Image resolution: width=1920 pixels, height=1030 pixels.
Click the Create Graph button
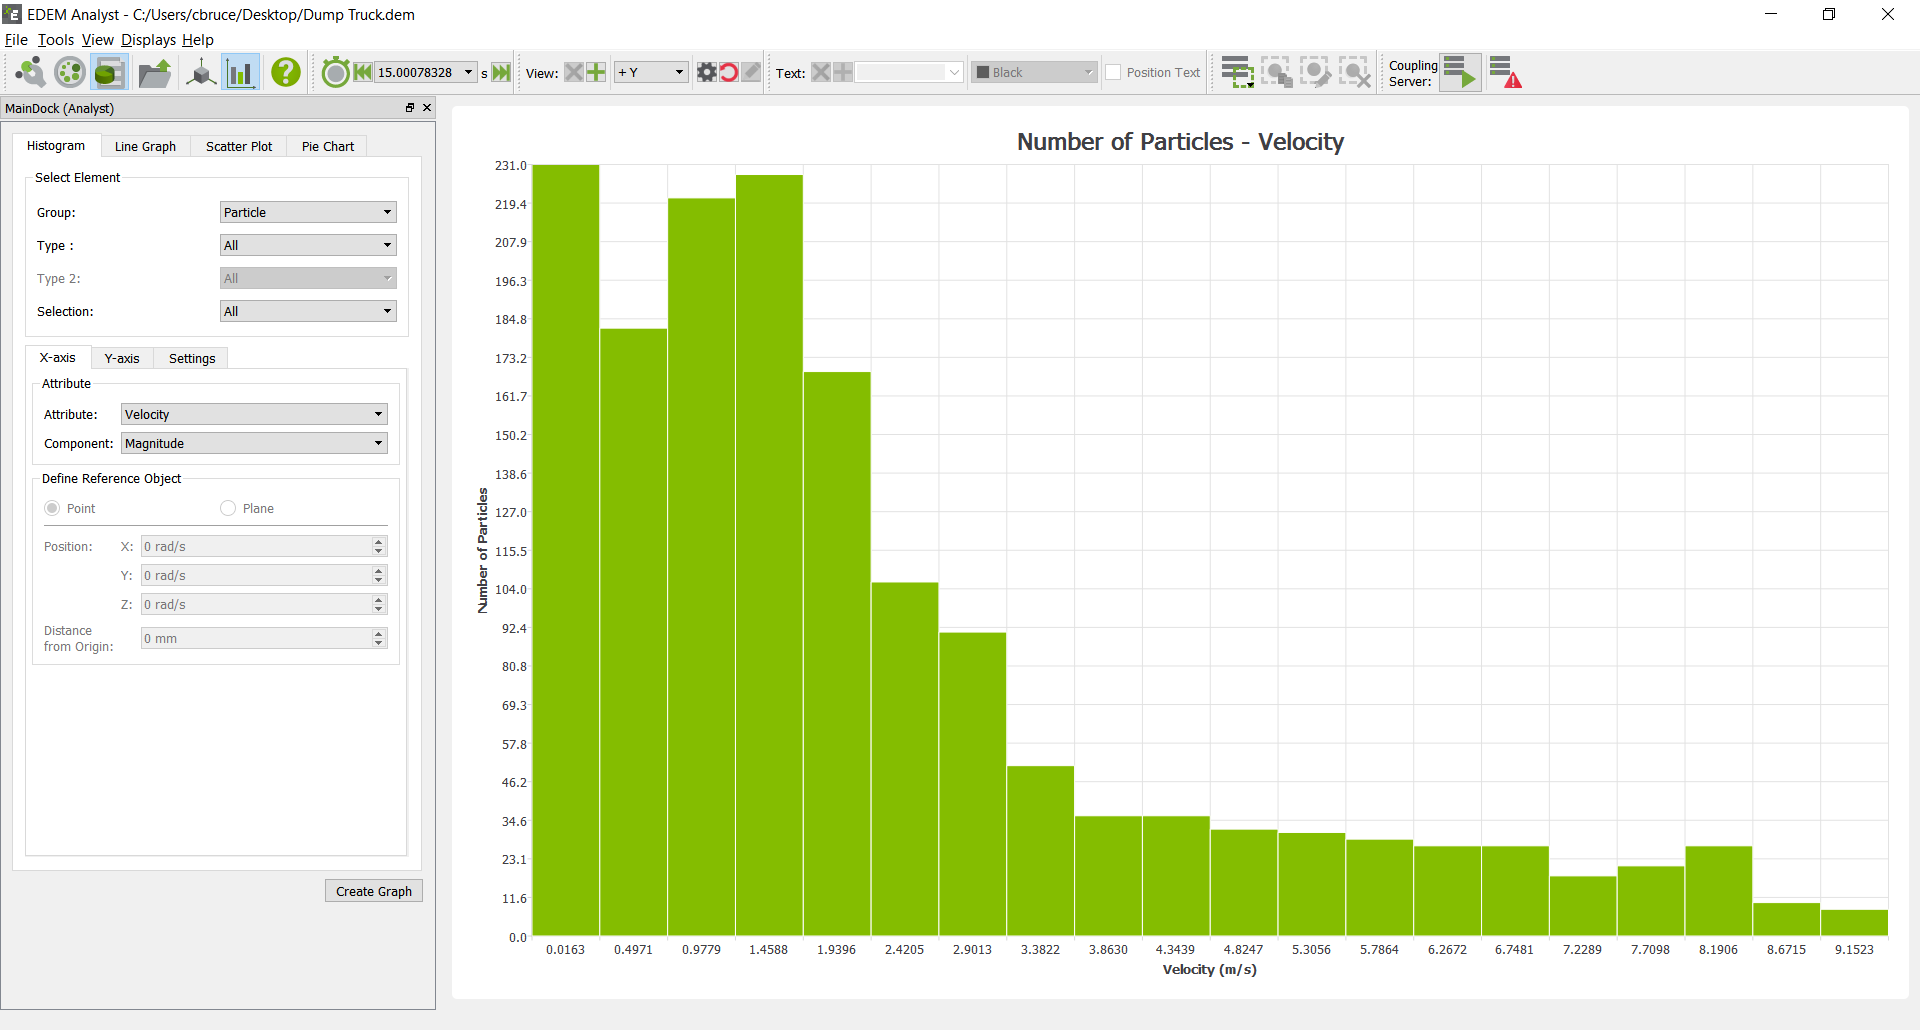(373, 891)
